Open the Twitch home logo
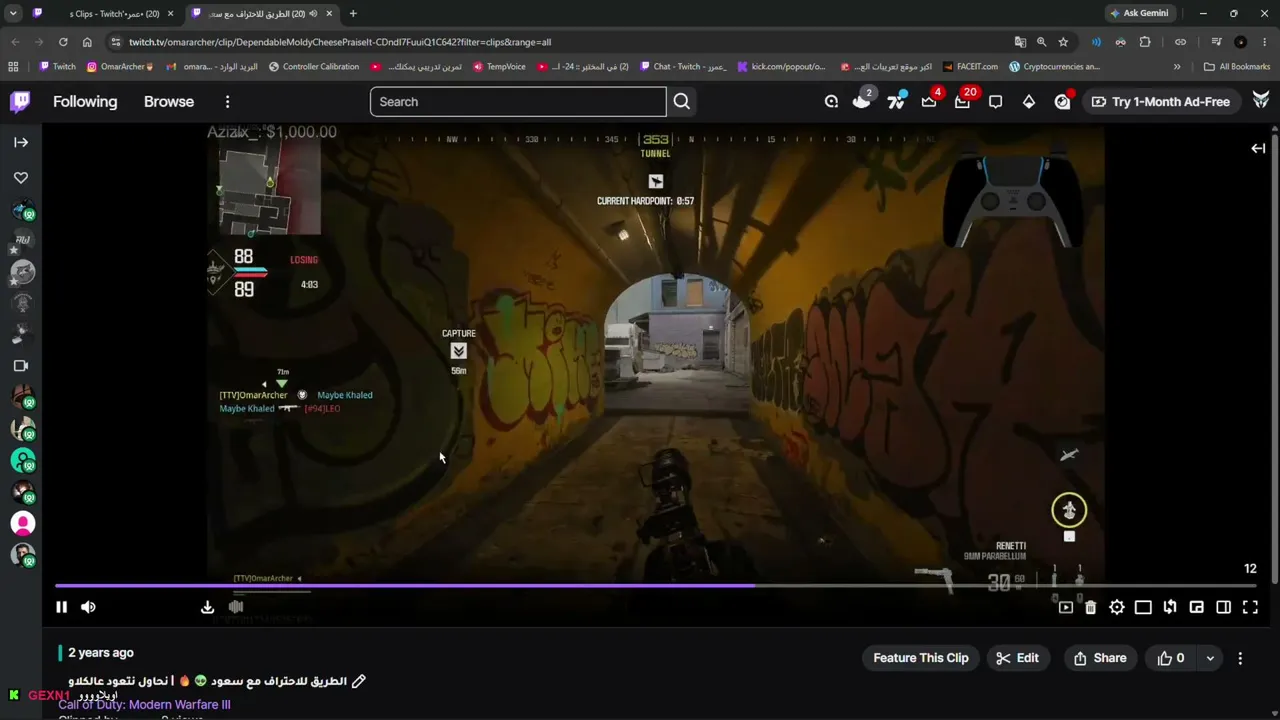 (20, 101)
